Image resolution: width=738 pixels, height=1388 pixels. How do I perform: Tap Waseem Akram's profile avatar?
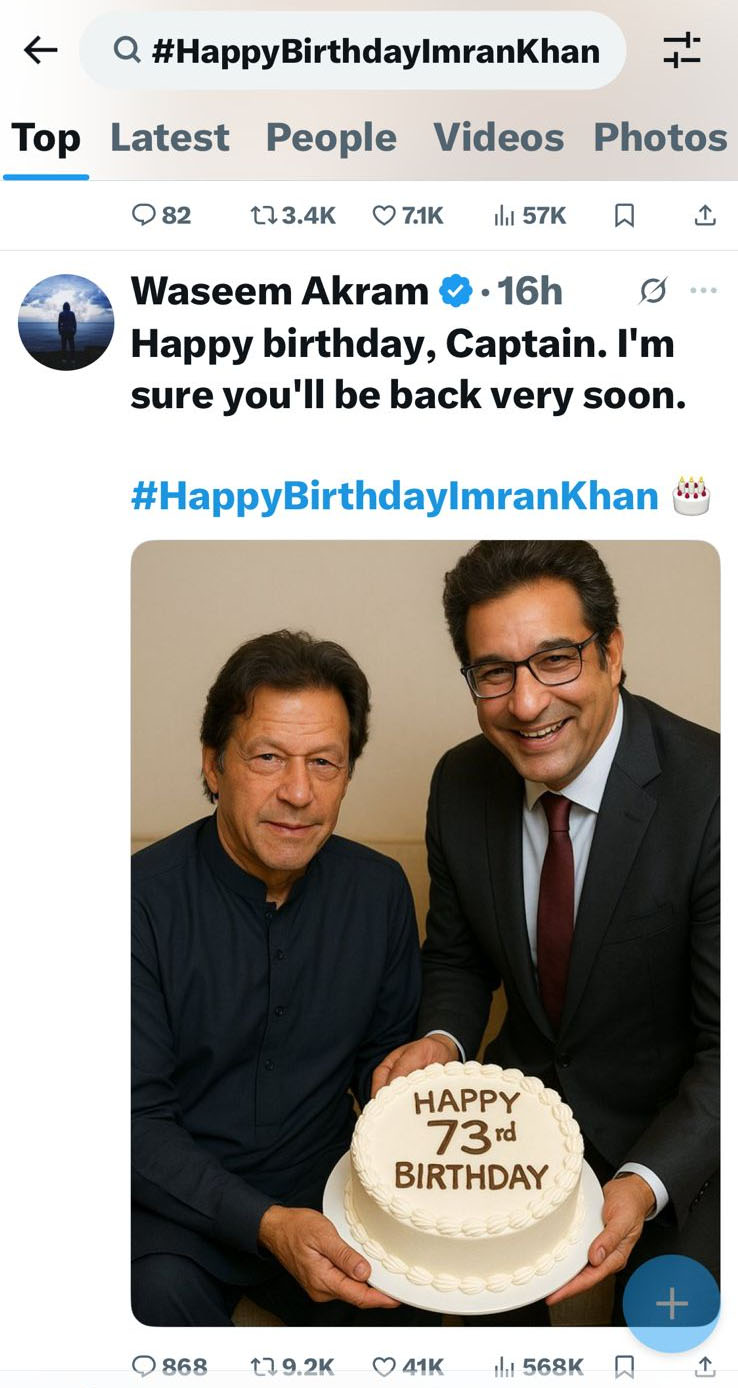(x=66, y=322)
